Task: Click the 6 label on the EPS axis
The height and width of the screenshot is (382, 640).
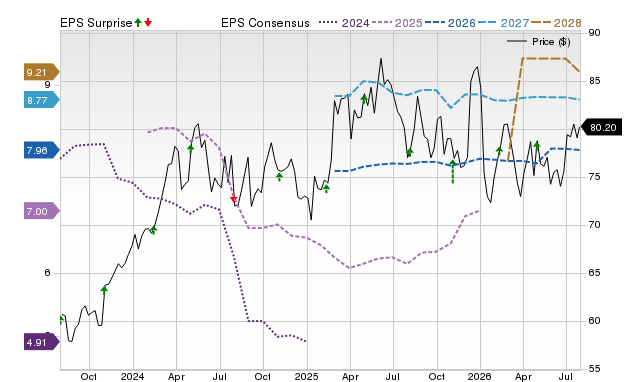Action: click(48, 272)
